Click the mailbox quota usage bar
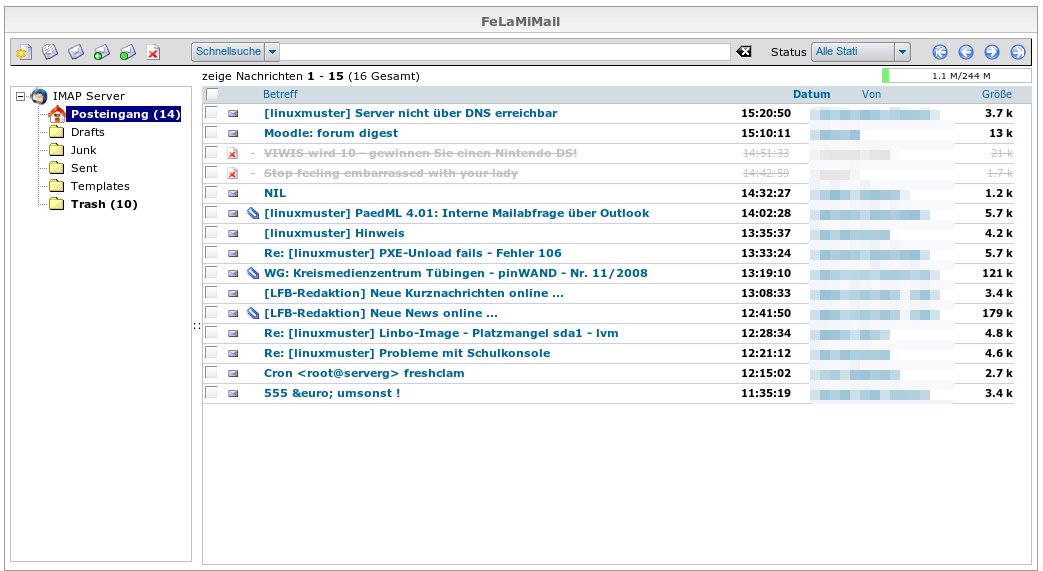This screenshot has width=1043, height=571. (x=956, y=75)
